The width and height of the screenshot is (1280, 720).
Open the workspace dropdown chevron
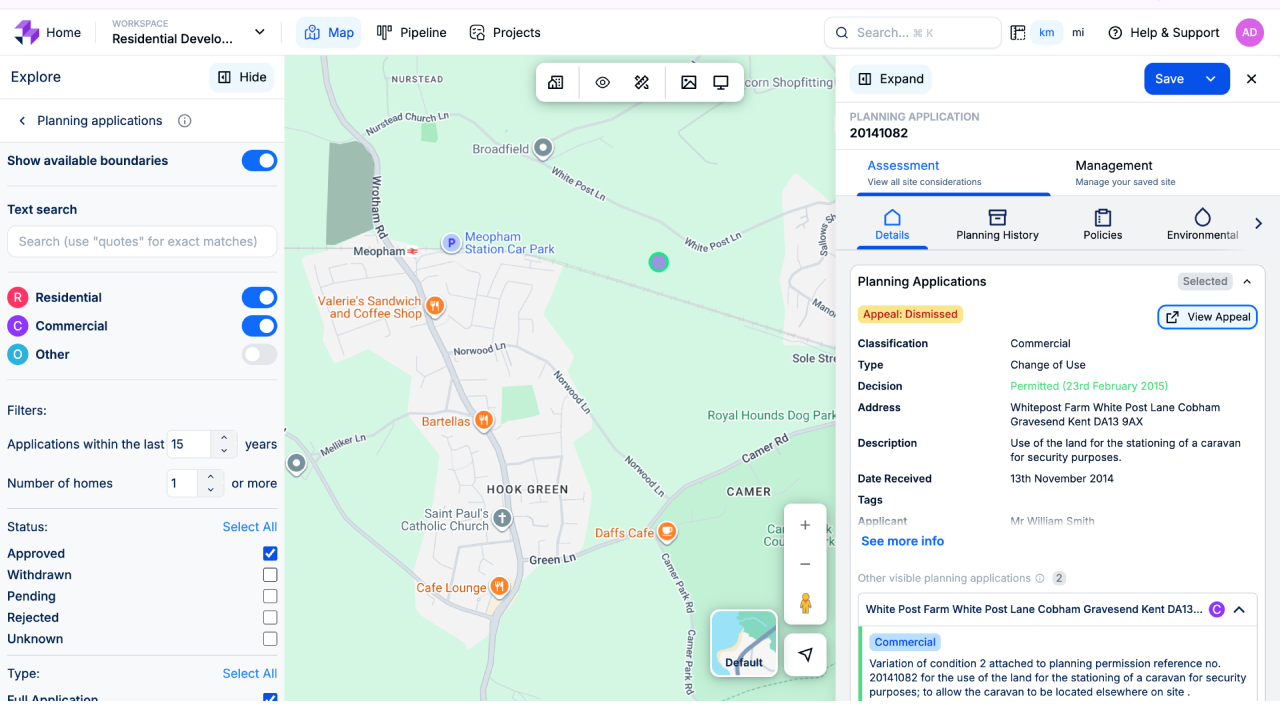tap(260, 32)
